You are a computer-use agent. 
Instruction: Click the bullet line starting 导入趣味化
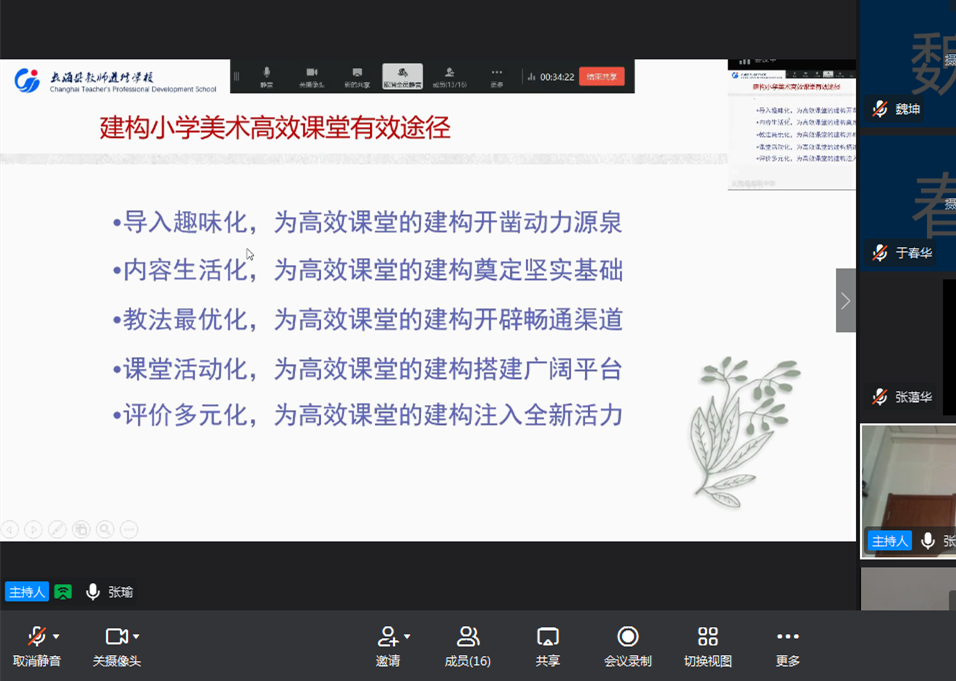click(368, 223)
